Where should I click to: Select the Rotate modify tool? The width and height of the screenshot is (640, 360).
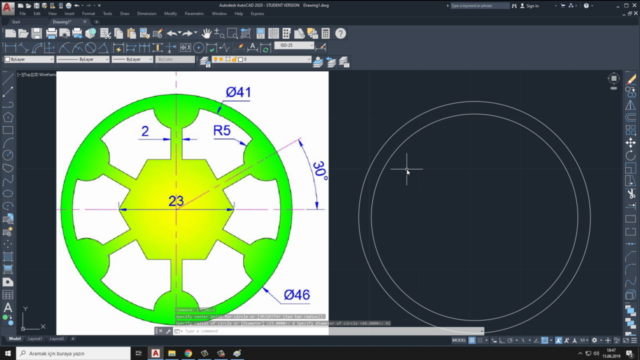click(x=631, y=156)
